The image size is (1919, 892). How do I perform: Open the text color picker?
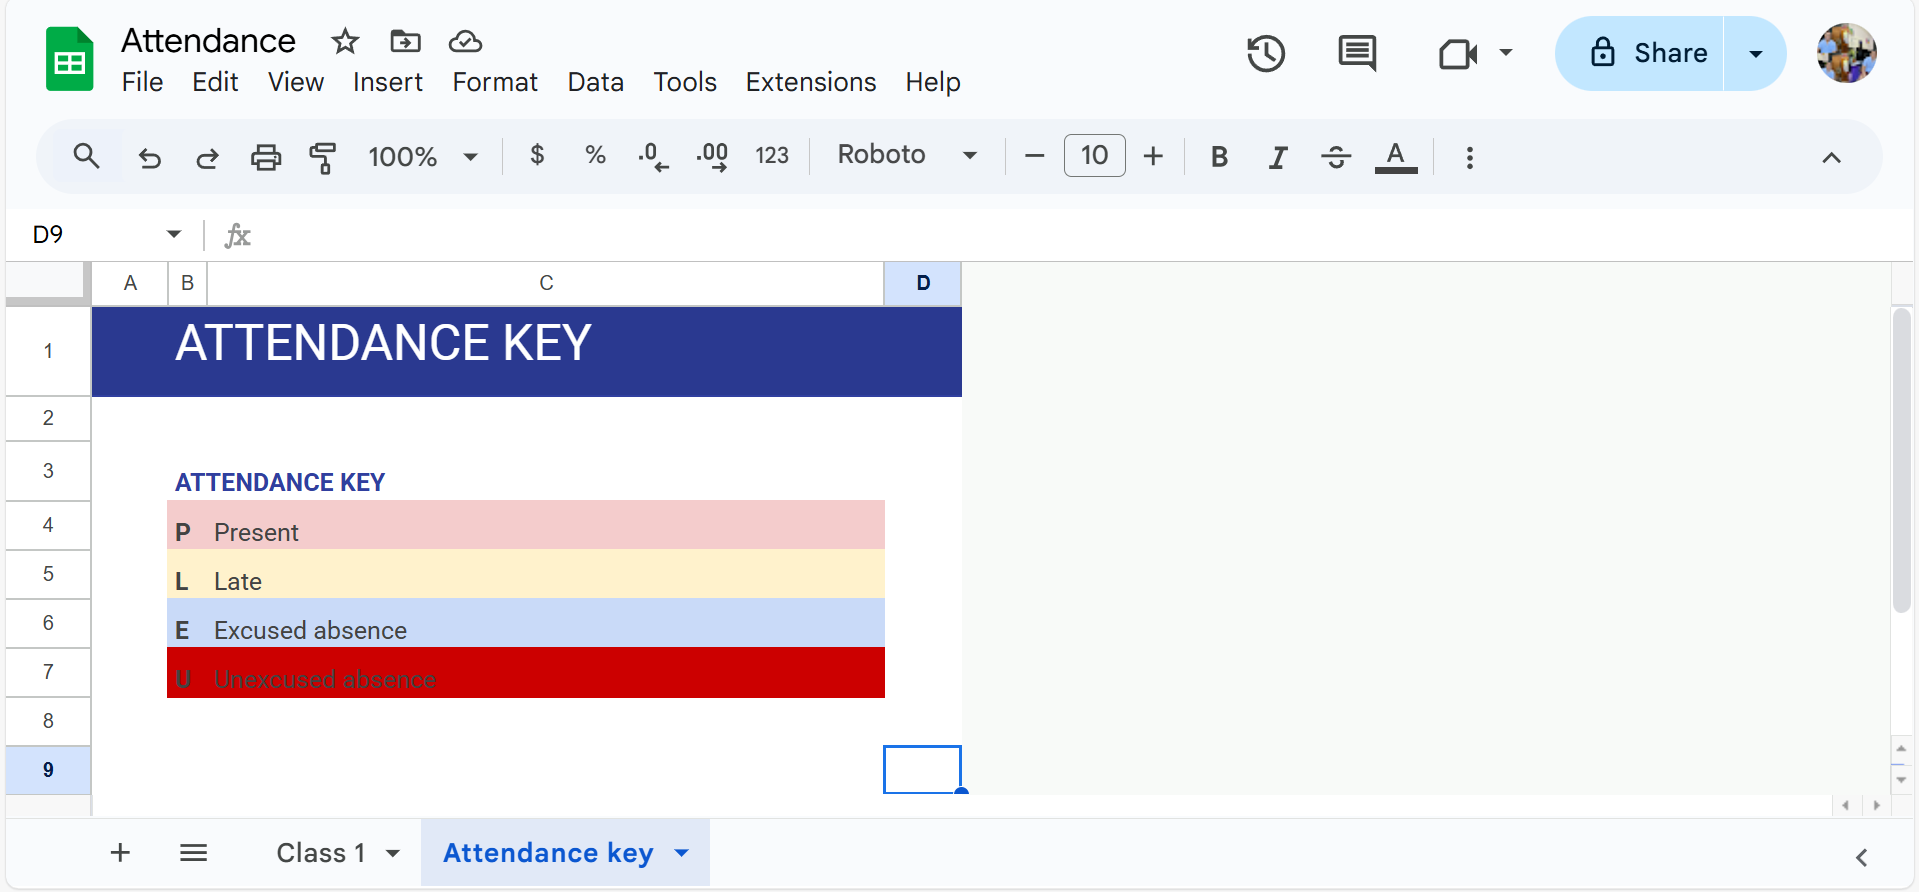(x=1396, y=157)
